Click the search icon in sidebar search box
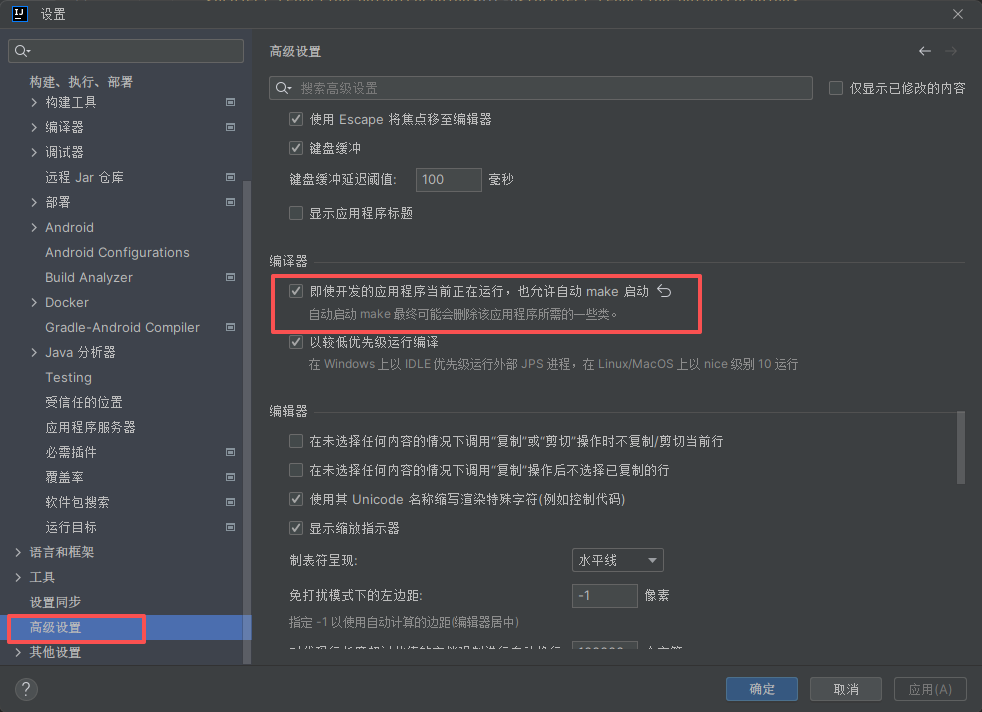This screenshot has height=712, width=982. pos(23,51)
